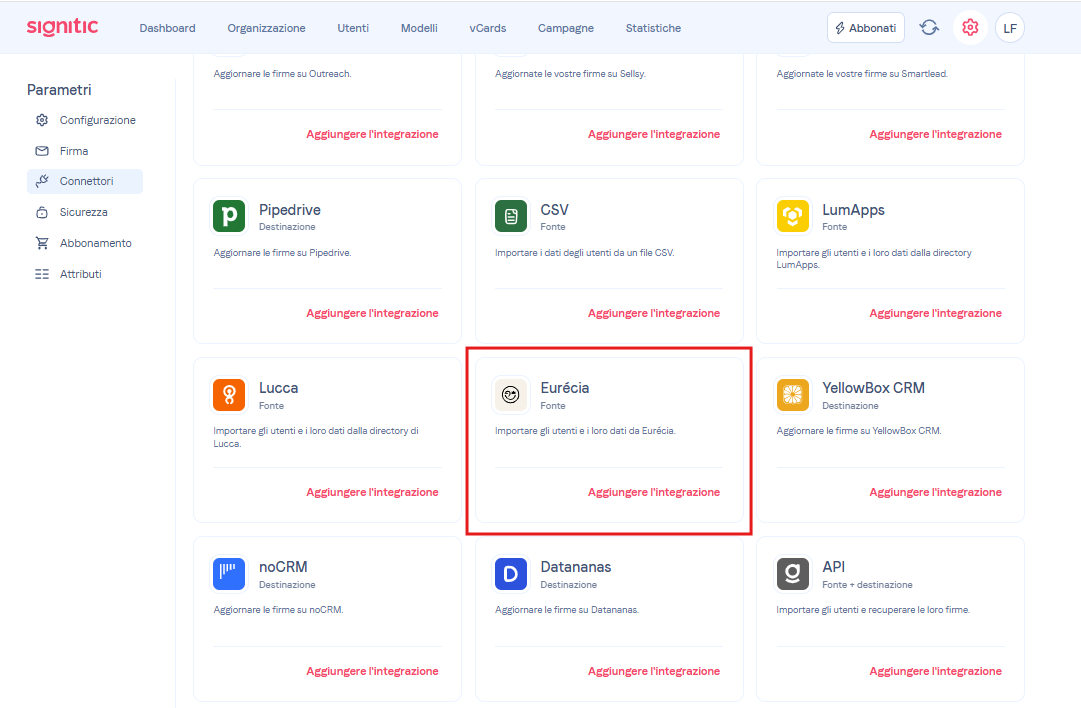The image size is (1081, 708).
Task: Open the Utenti menu item
Action: pyautogui.click(x=353, y=28)
